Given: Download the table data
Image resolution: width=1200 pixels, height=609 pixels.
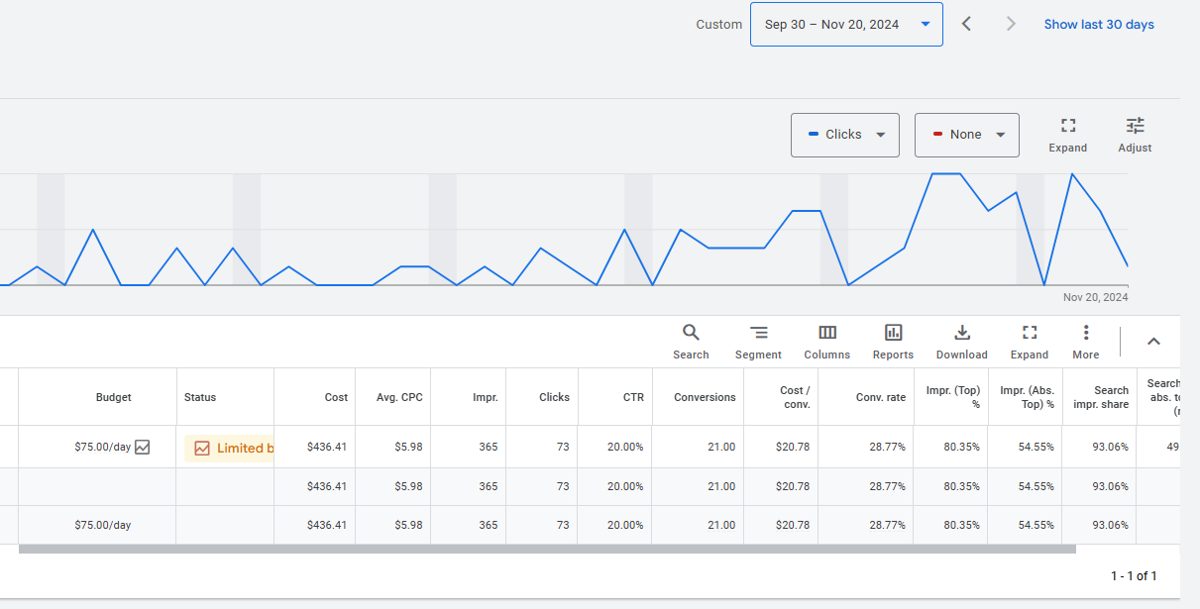Looking at the screenshot, I should point(961,342).
